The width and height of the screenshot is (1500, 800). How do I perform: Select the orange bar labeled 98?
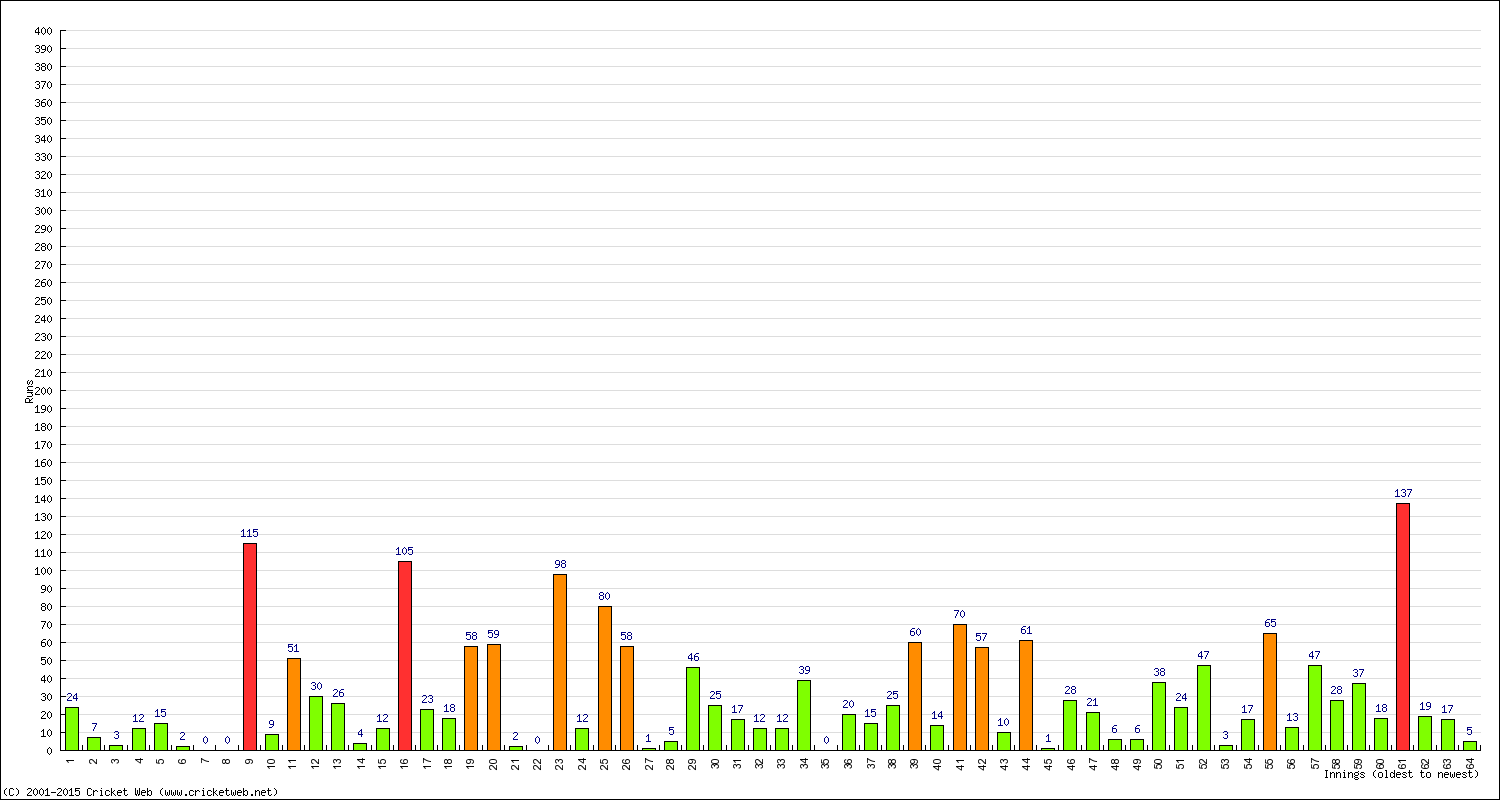(560, 662)
